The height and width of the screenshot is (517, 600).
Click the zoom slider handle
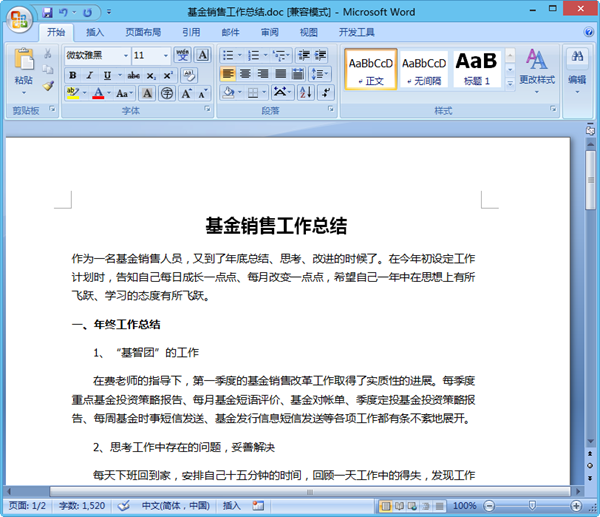coord(532,506)
